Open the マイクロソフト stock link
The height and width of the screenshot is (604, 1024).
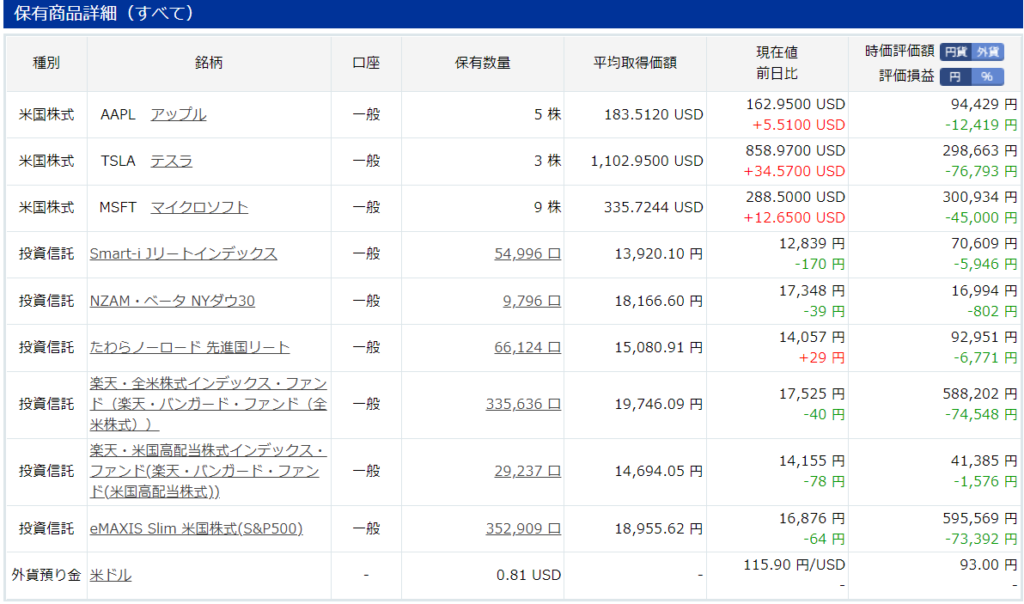199,207
